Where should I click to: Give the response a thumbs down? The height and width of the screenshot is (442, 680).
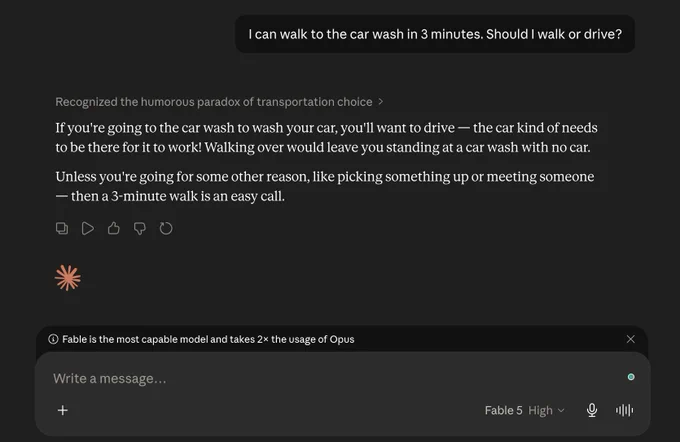140,228
